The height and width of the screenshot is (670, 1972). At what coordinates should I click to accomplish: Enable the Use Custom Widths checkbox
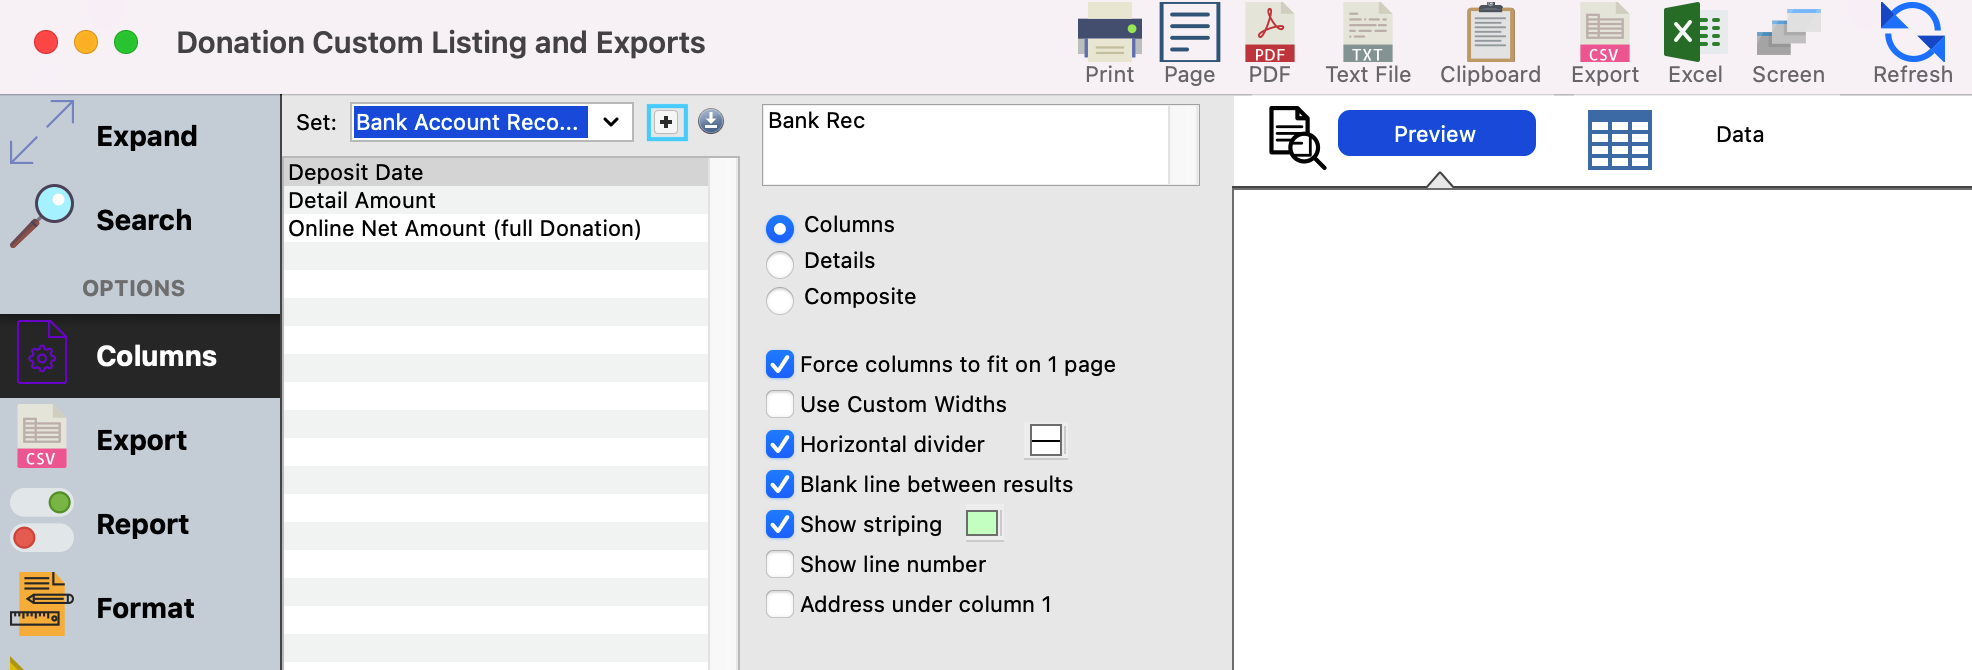(x=780, y=404)
